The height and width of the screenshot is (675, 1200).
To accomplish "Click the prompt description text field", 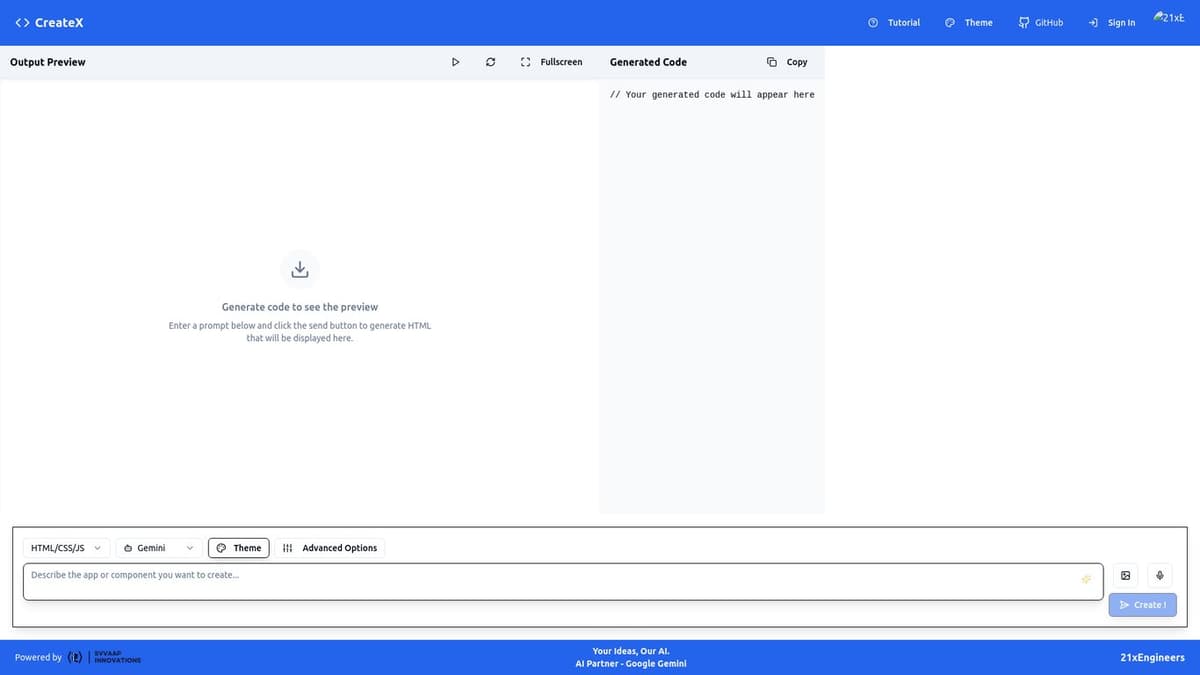I will pyautogui.click(x=540, y=581).
